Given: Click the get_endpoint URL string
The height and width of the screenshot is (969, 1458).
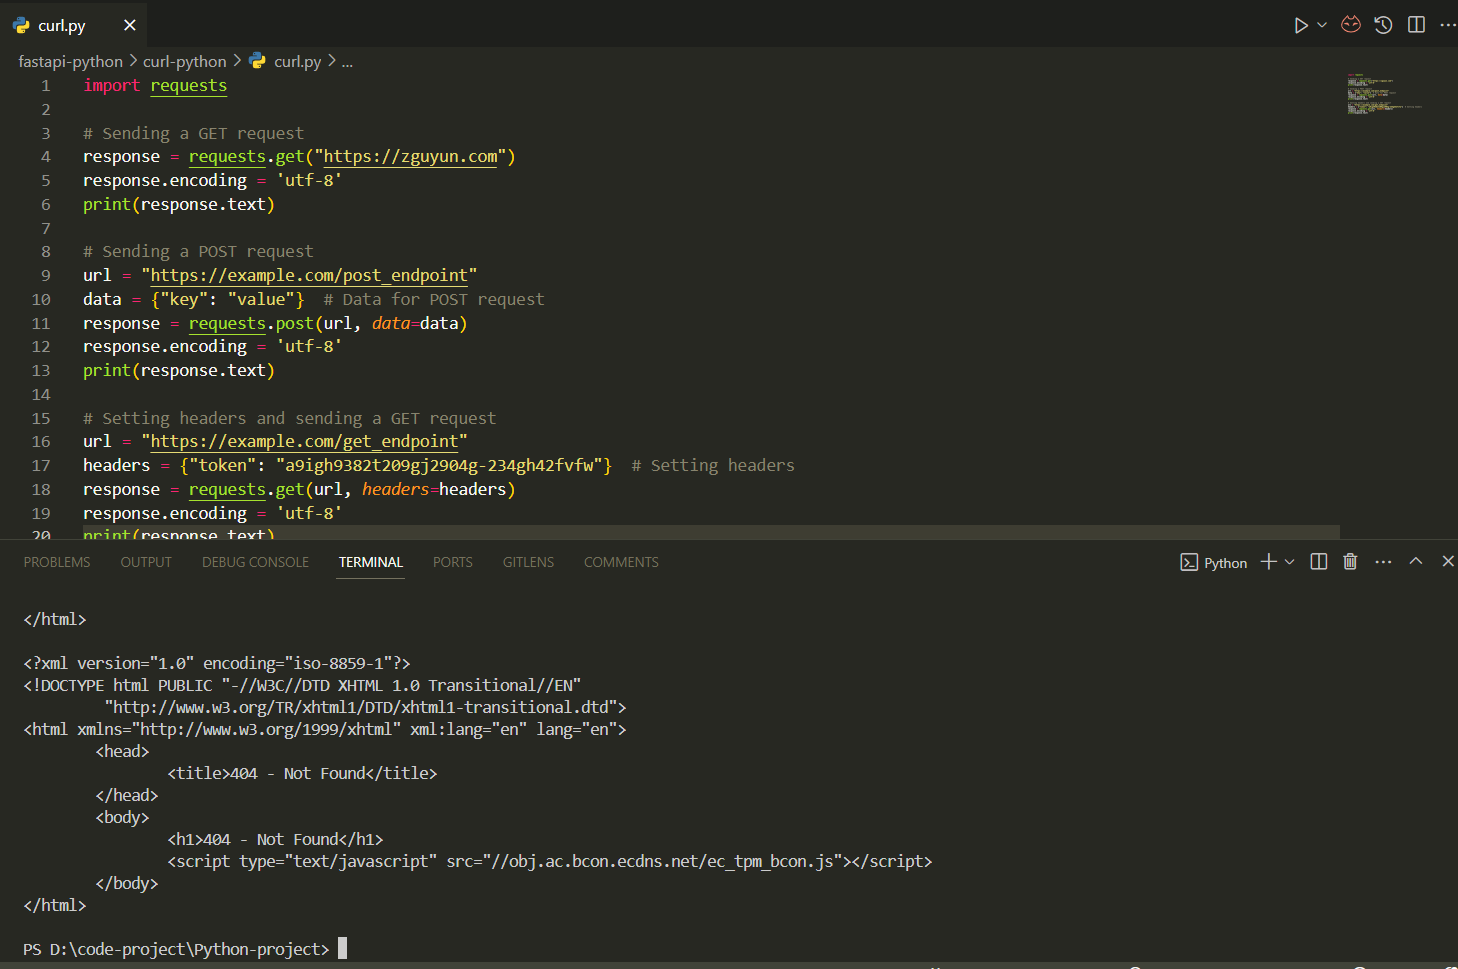Looking at the screenshot, I should click(304, 441).
